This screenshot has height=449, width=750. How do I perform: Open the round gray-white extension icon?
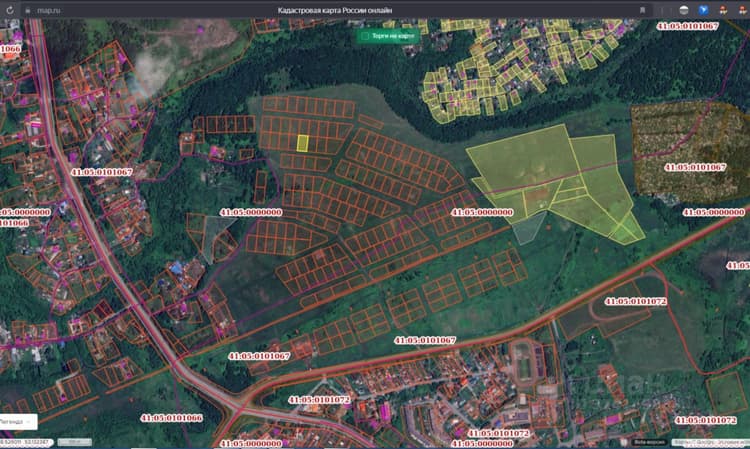coord(684,10)
